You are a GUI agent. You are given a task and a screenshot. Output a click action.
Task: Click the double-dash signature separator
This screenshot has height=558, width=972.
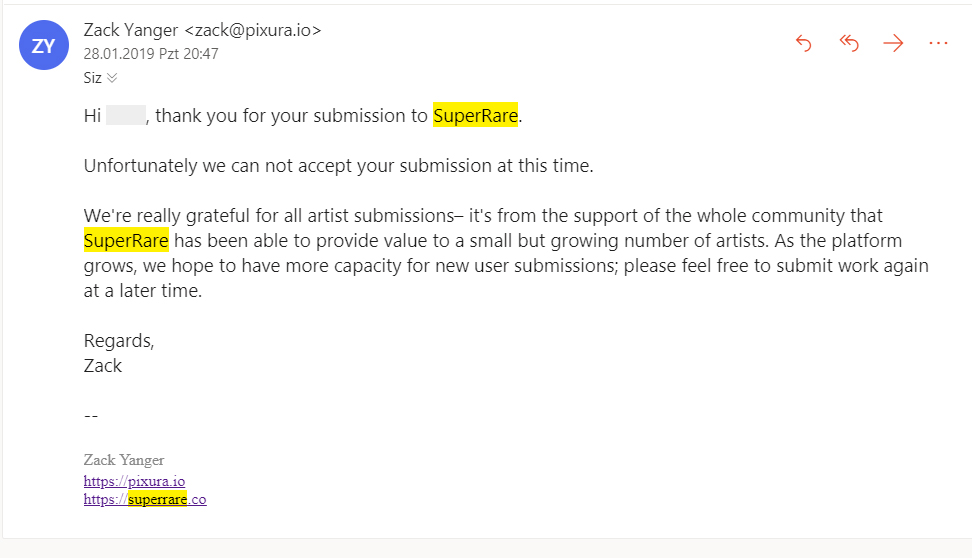pyautogui.click(x=91, y=416)
